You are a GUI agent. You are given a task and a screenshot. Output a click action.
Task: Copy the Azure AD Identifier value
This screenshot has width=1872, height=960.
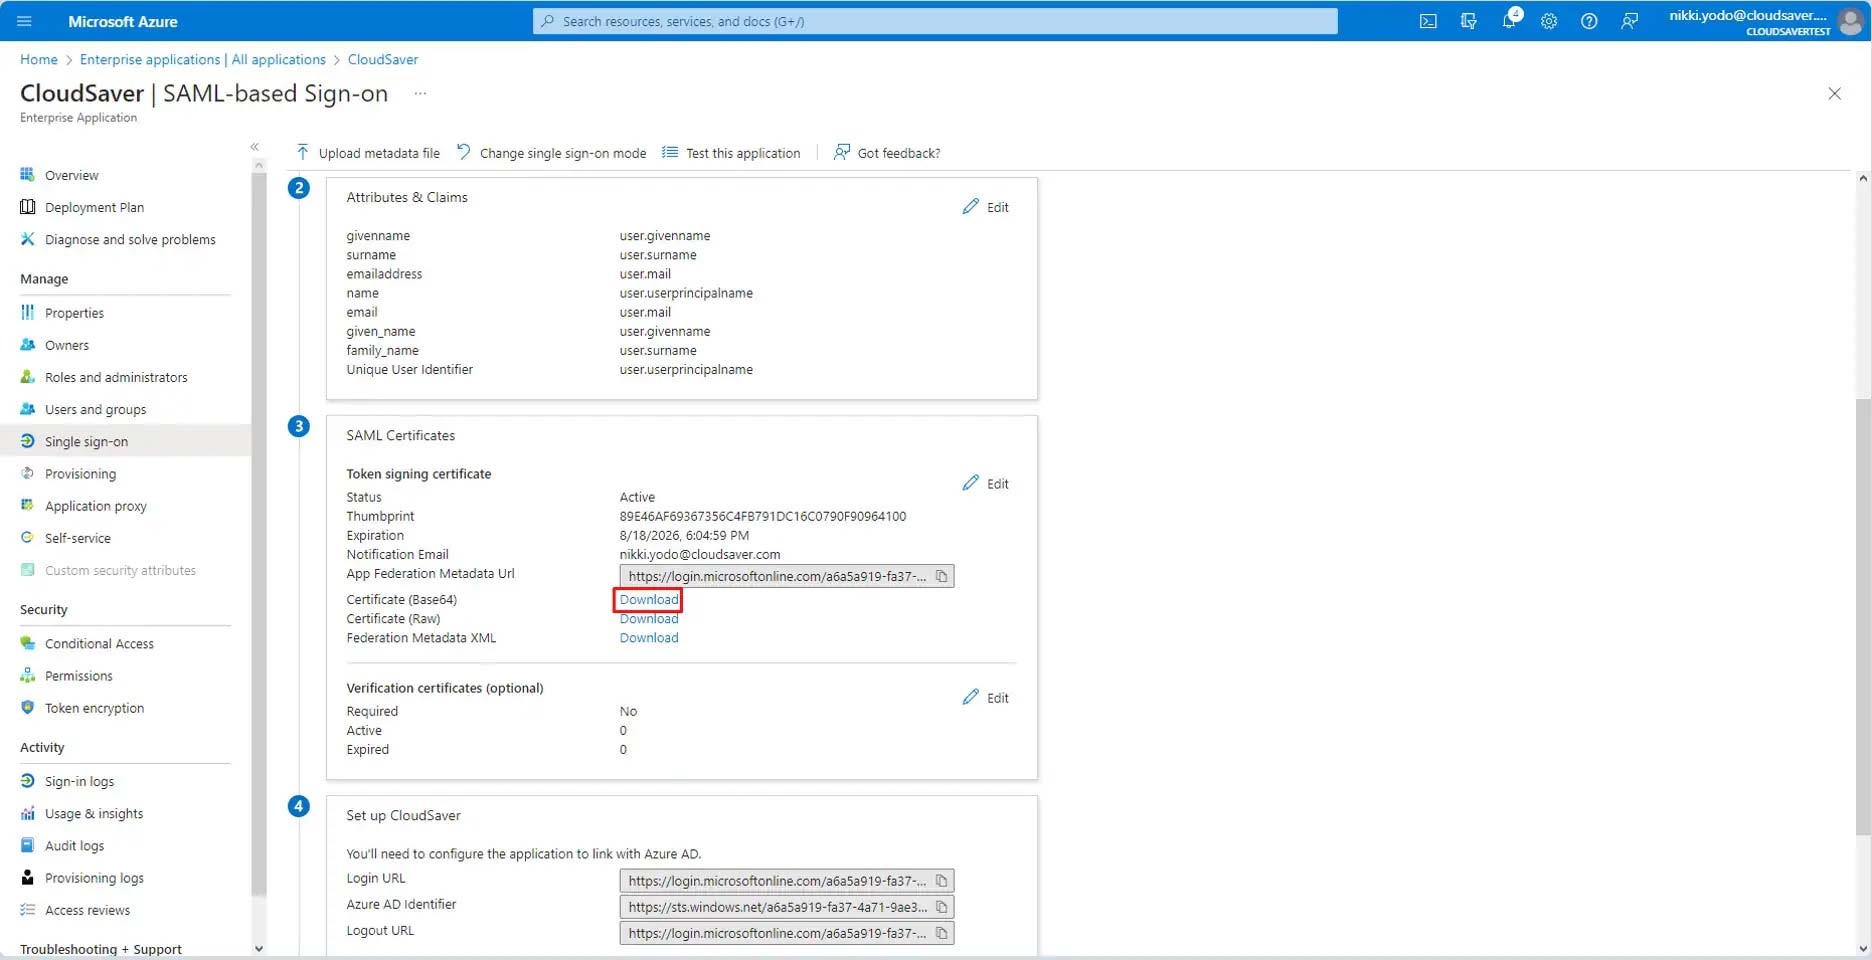[x=941, y=907]
